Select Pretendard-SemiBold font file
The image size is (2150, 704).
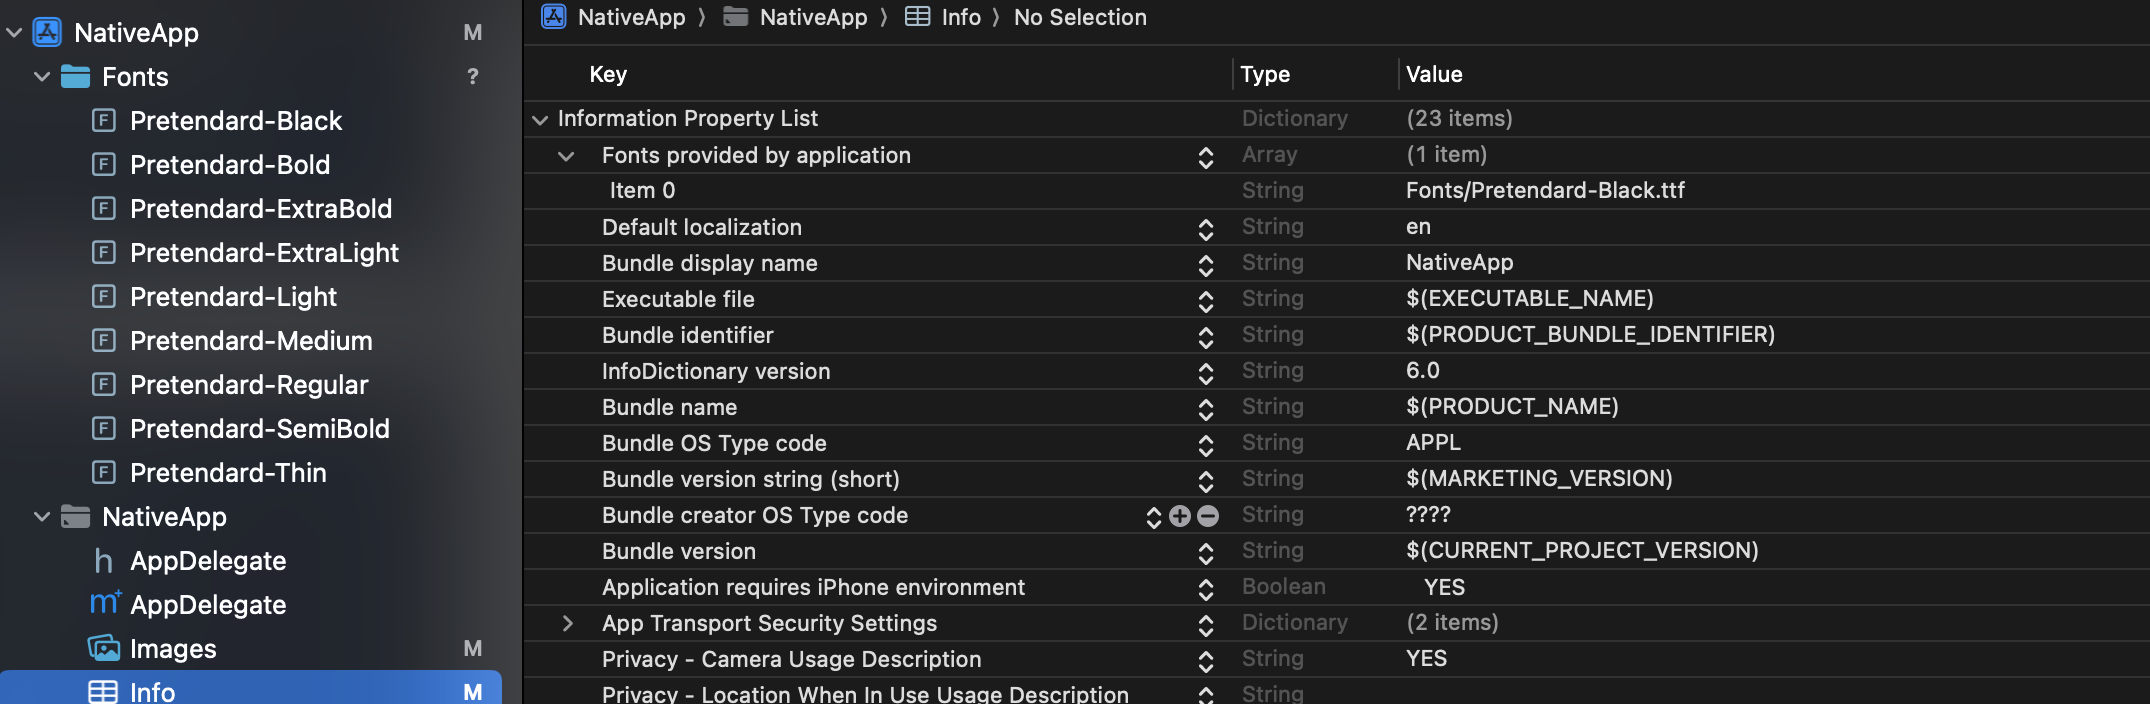[x=260, y=429]
